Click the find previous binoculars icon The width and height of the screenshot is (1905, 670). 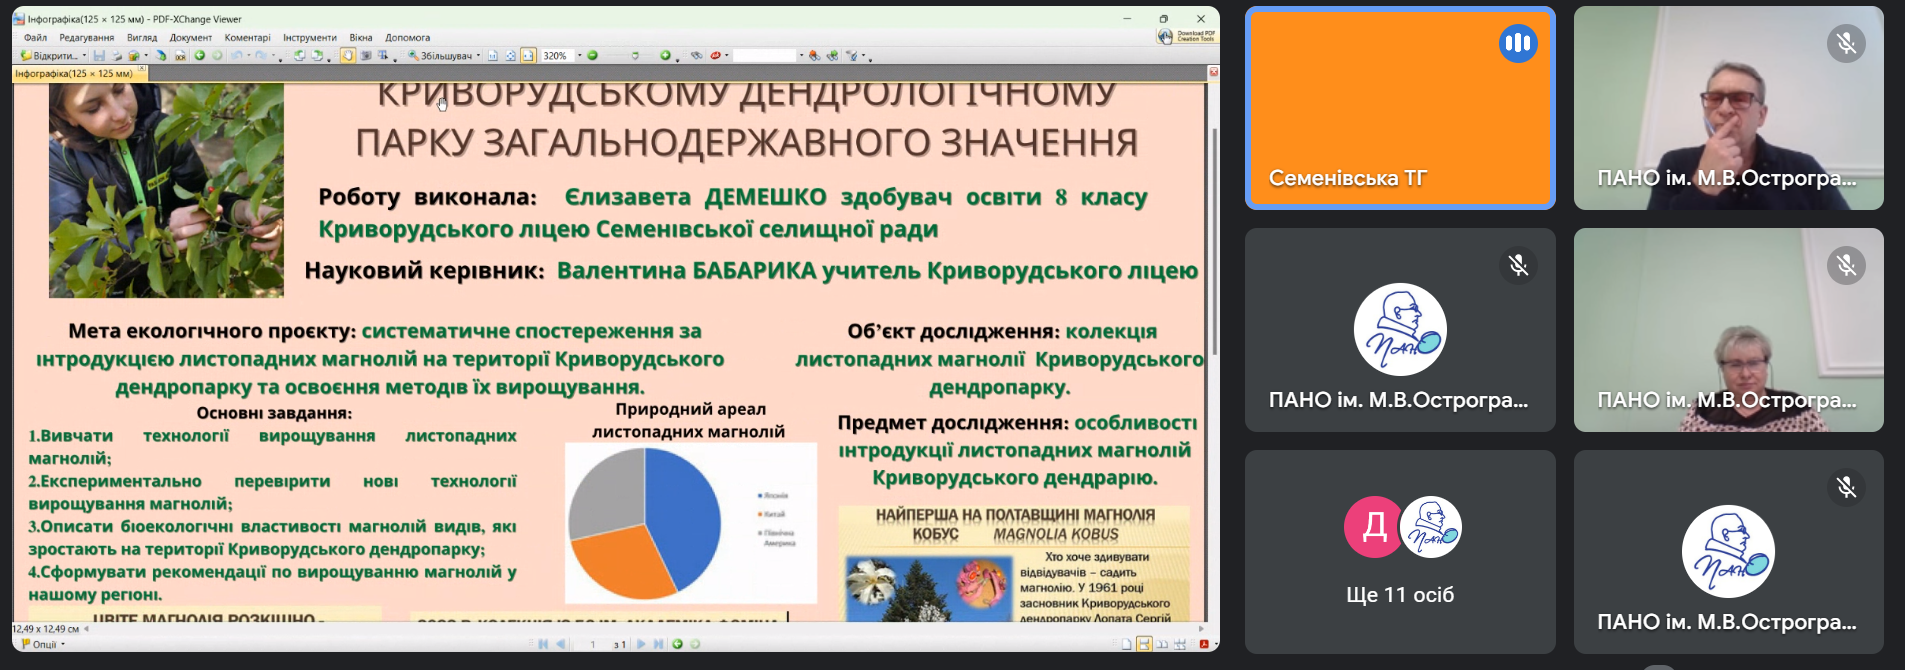pos(814,56)
